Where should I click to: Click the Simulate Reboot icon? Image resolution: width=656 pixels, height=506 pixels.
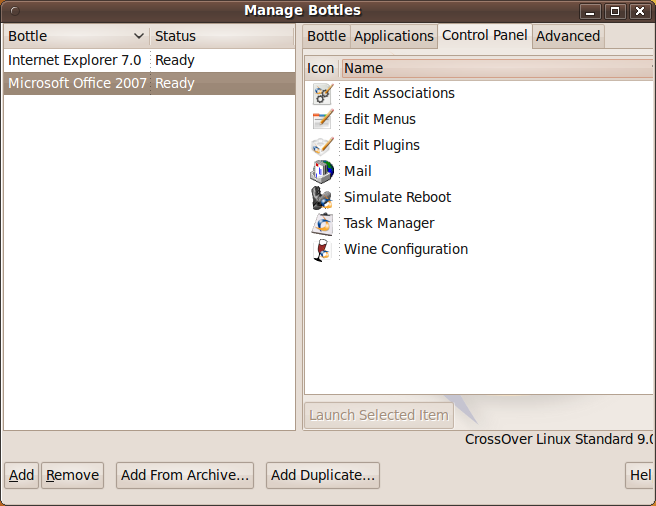click(x=322, y=198)
